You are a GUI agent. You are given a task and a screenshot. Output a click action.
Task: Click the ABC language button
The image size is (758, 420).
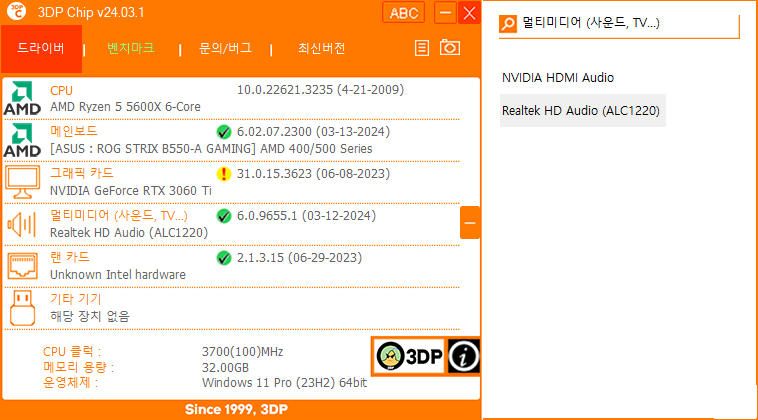(x=403, y=13)
